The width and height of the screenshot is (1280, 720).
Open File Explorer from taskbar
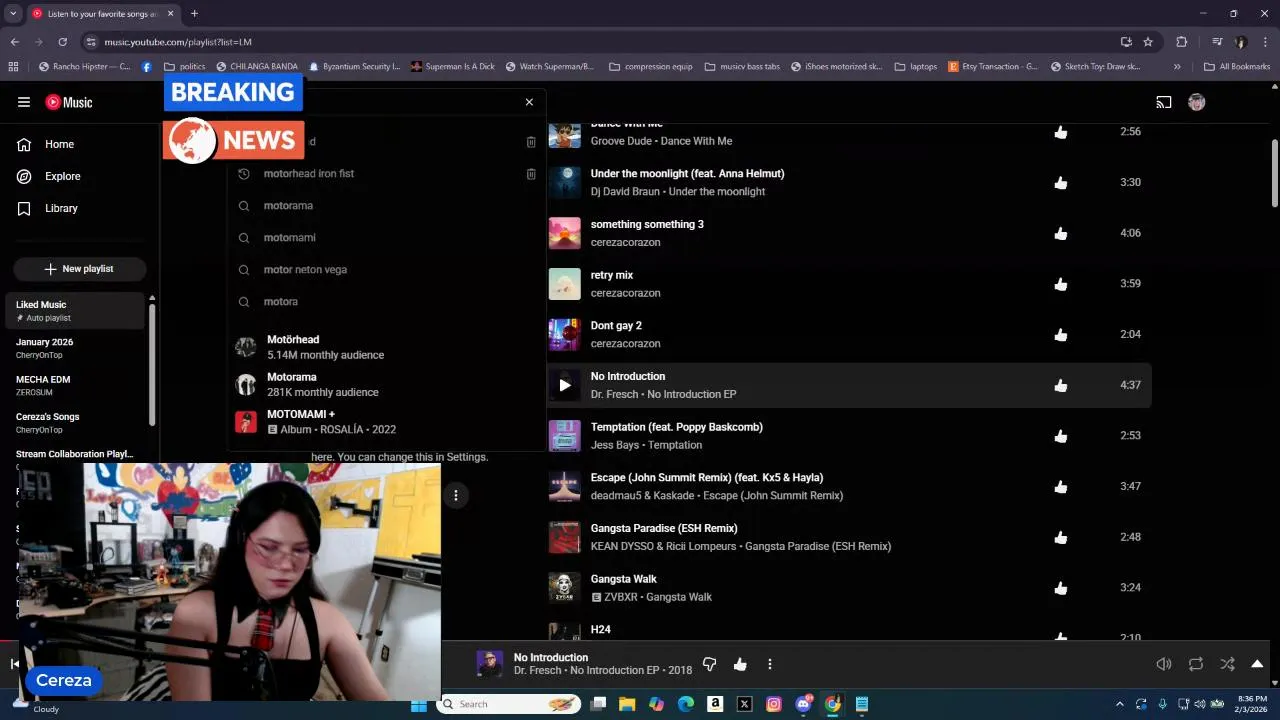click(627, 704)
